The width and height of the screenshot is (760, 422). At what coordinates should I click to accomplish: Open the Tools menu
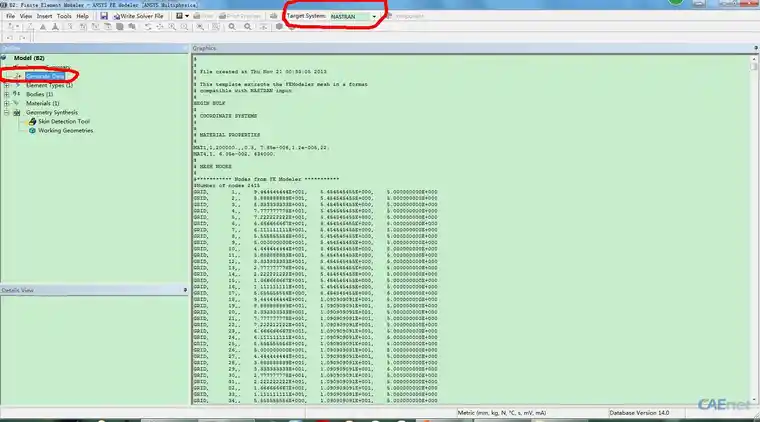[x=64, y=16]
